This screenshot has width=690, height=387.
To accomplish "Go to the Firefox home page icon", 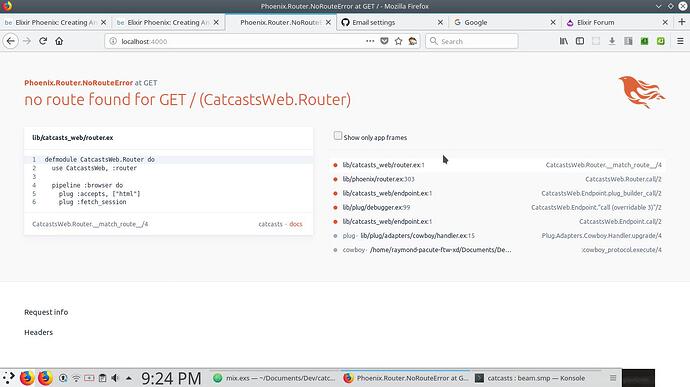I will click(59, 41).
